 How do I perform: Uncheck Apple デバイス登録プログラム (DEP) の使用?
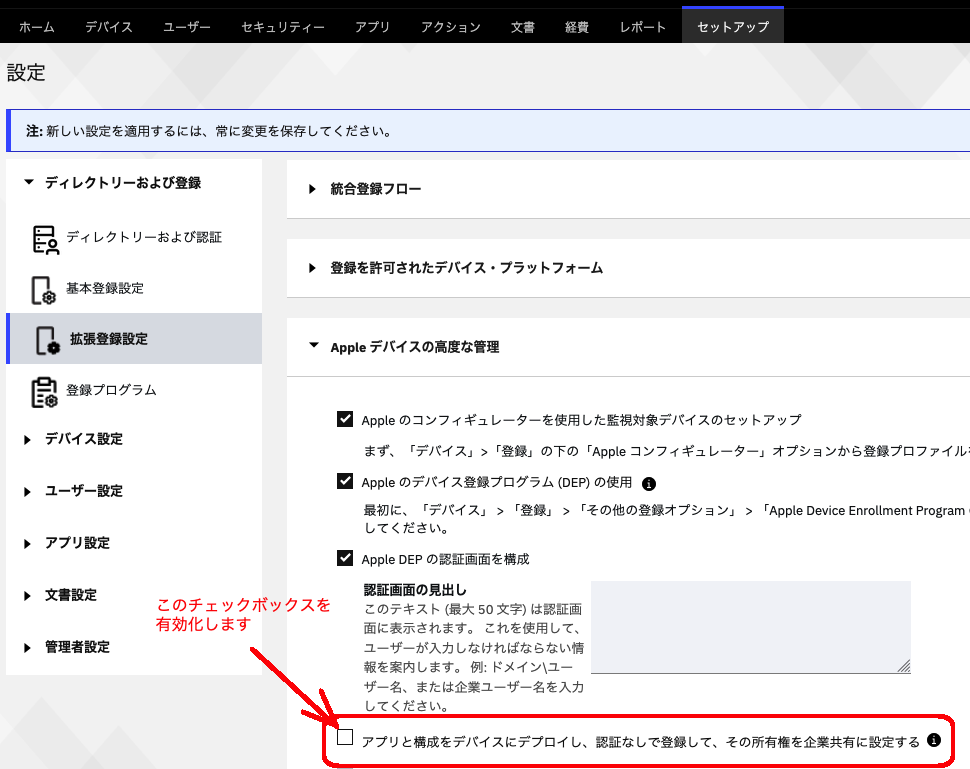pos(345,481)
